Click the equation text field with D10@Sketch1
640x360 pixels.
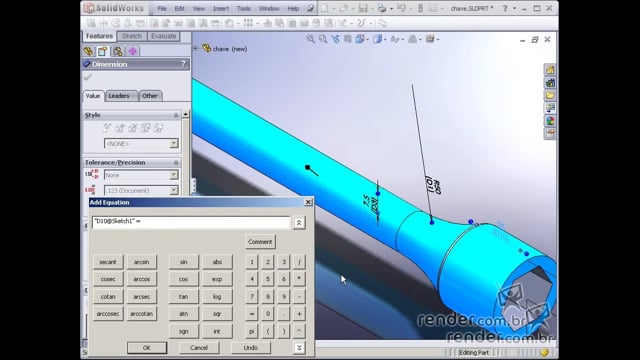191,222
